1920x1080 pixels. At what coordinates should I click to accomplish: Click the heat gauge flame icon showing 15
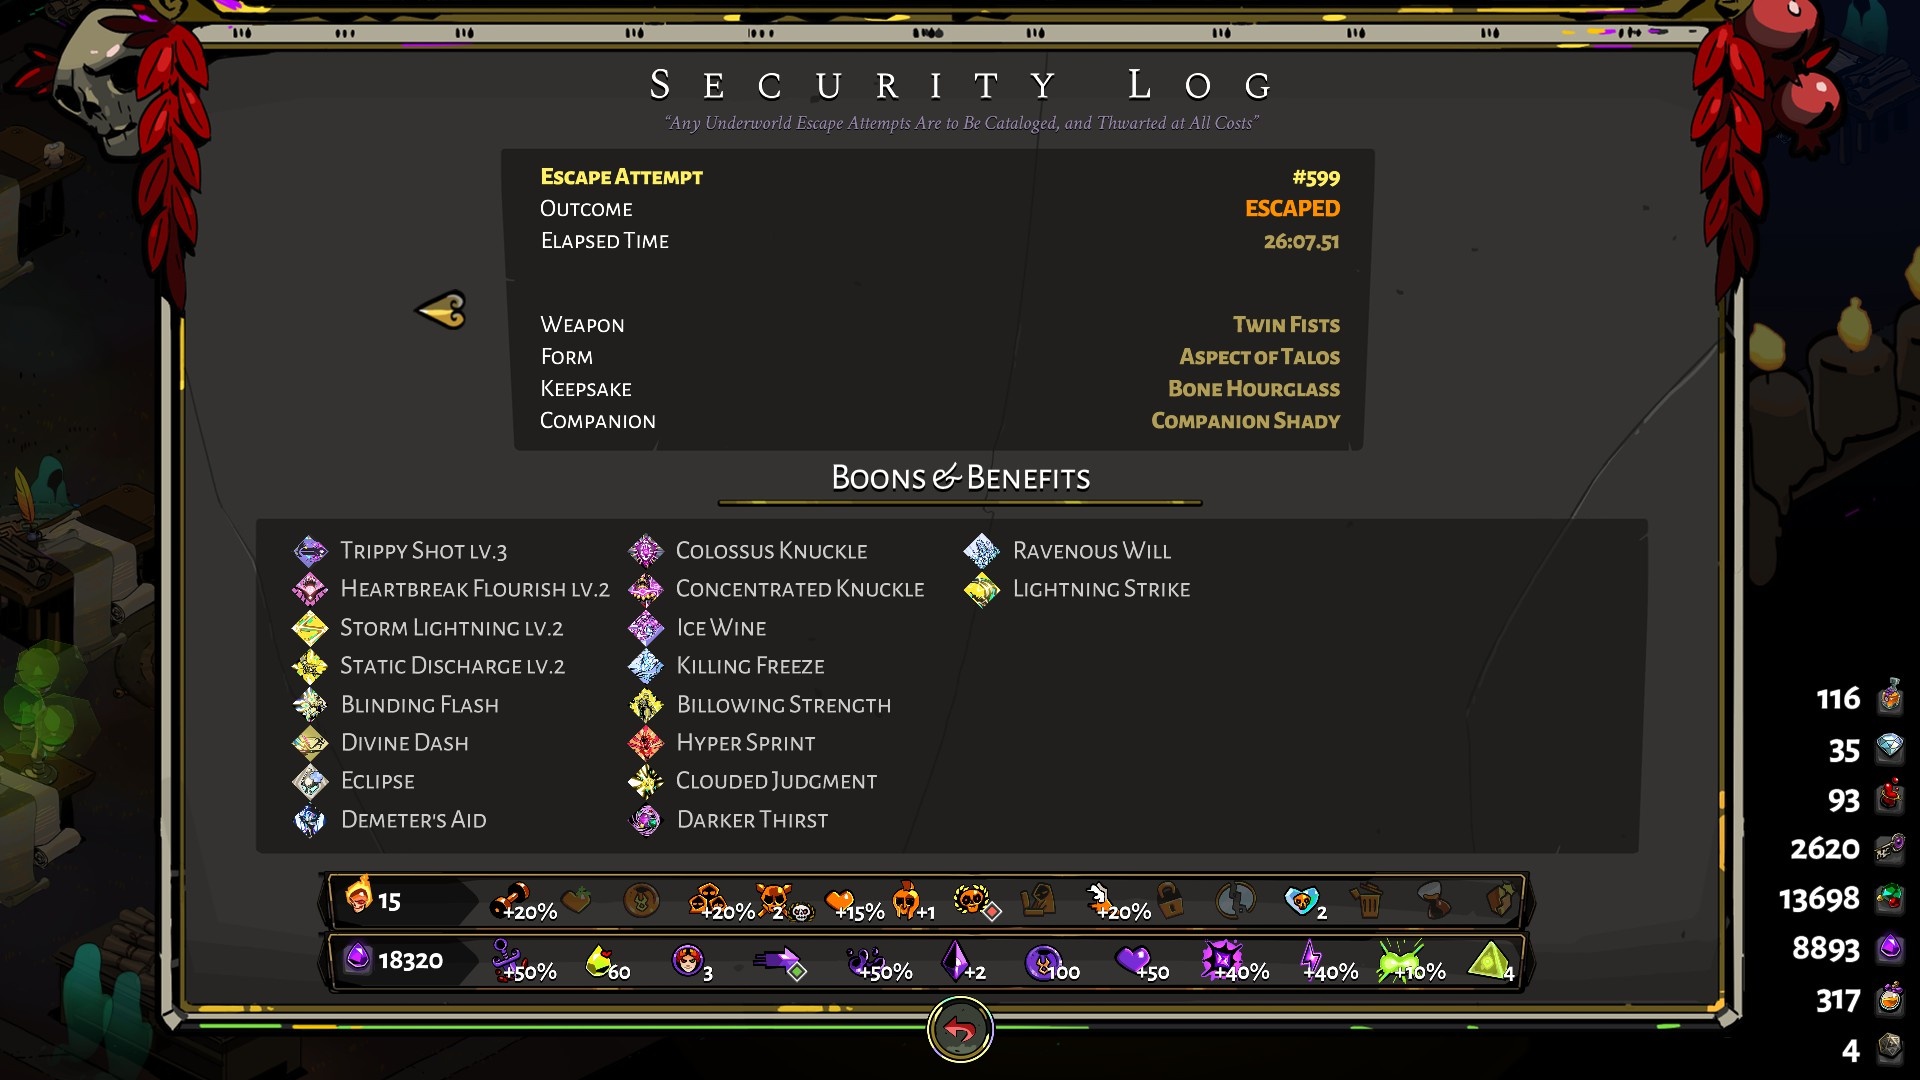tap(358, 896)
